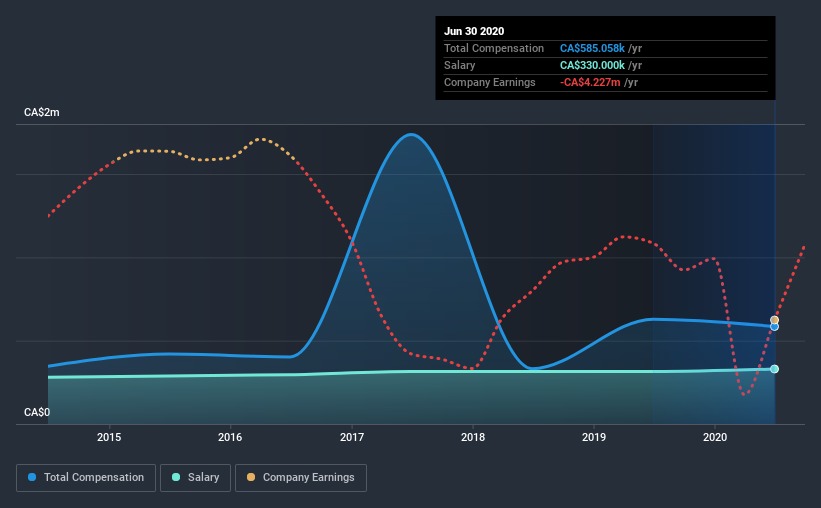
Task: Click the -CA$4.227m company earnings value
Action: 590,82
